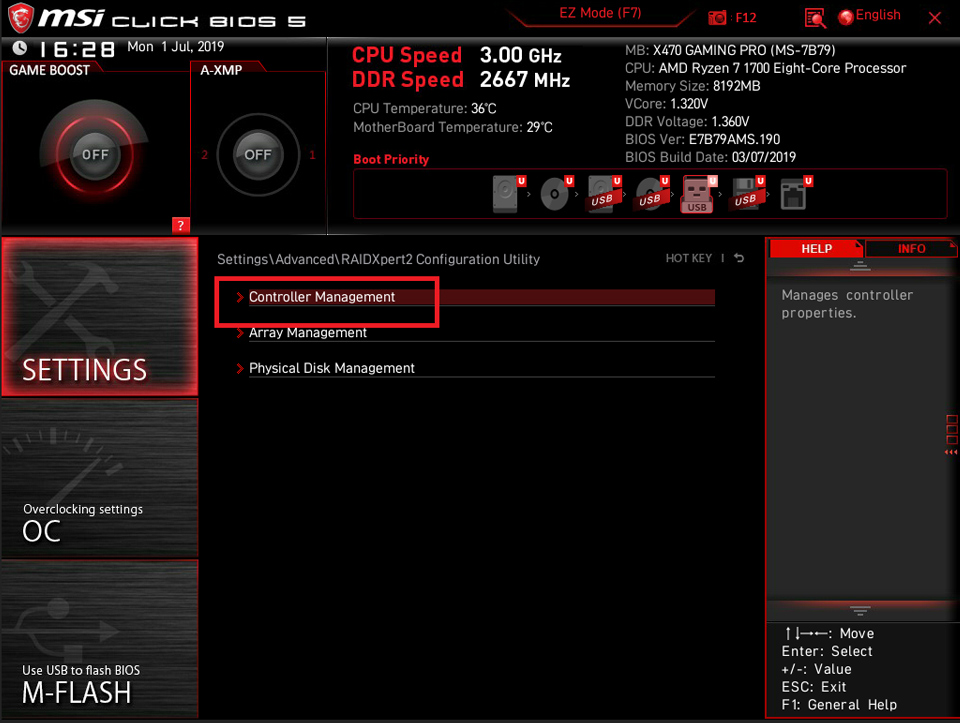Select the network boot device icon
The height and width of the screenshot is (723, 960).
(796, 193)
